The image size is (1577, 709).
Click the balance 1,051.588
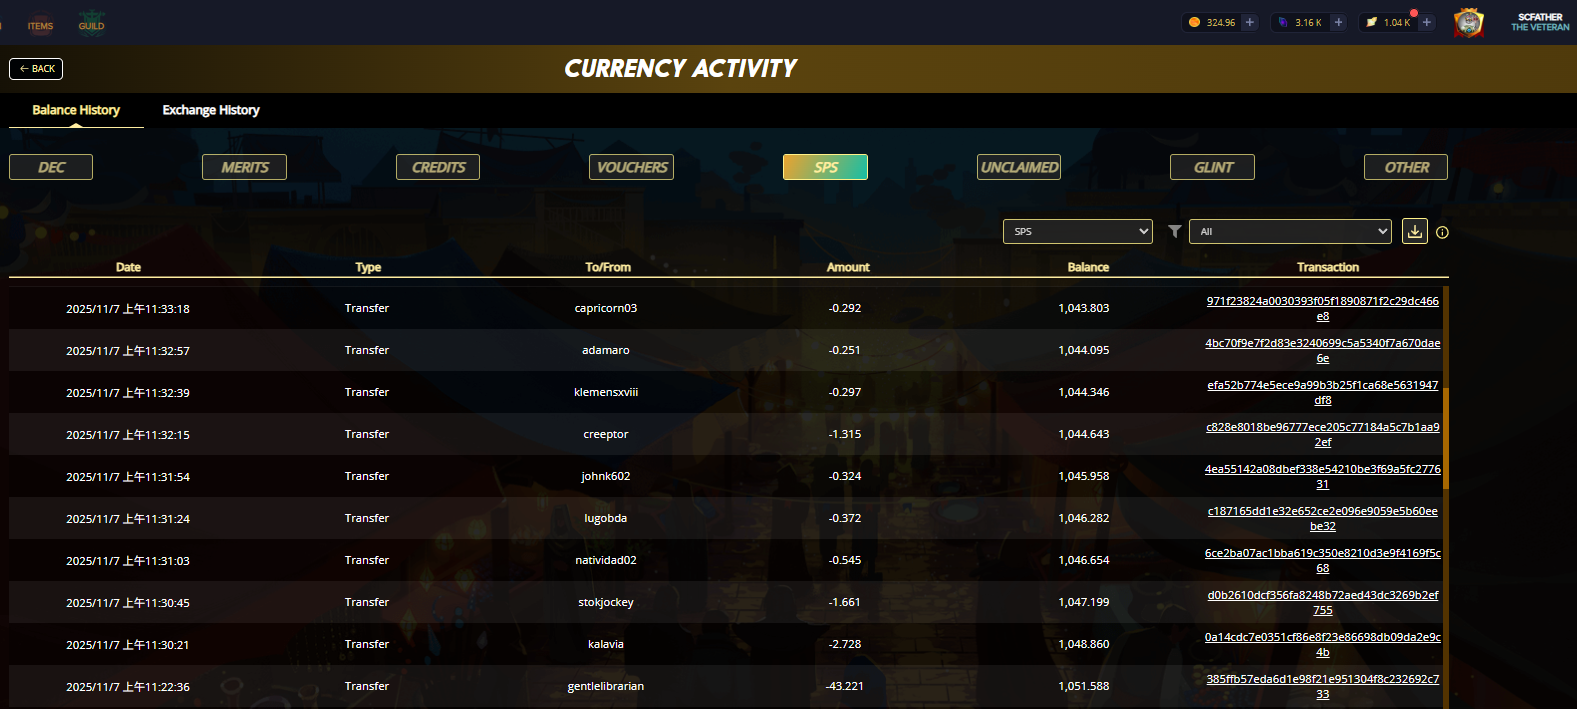pos(1084,686)
